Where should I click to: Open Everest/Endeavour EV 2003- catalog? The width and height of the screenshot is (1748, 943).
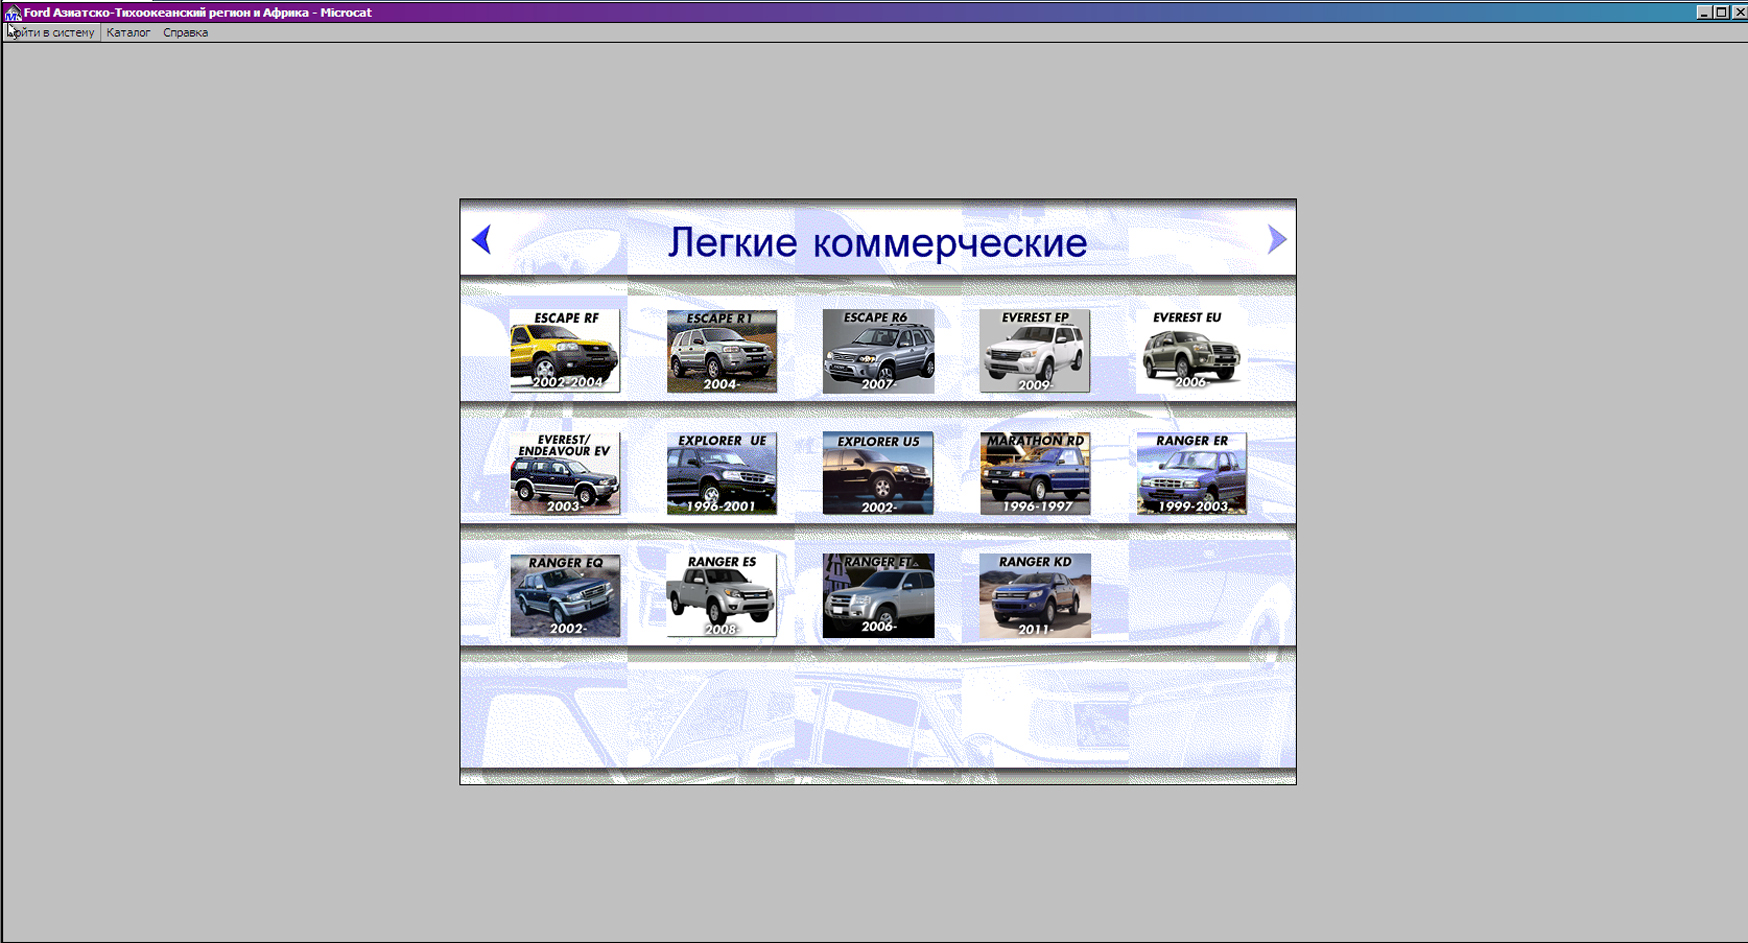pos(565,474)
